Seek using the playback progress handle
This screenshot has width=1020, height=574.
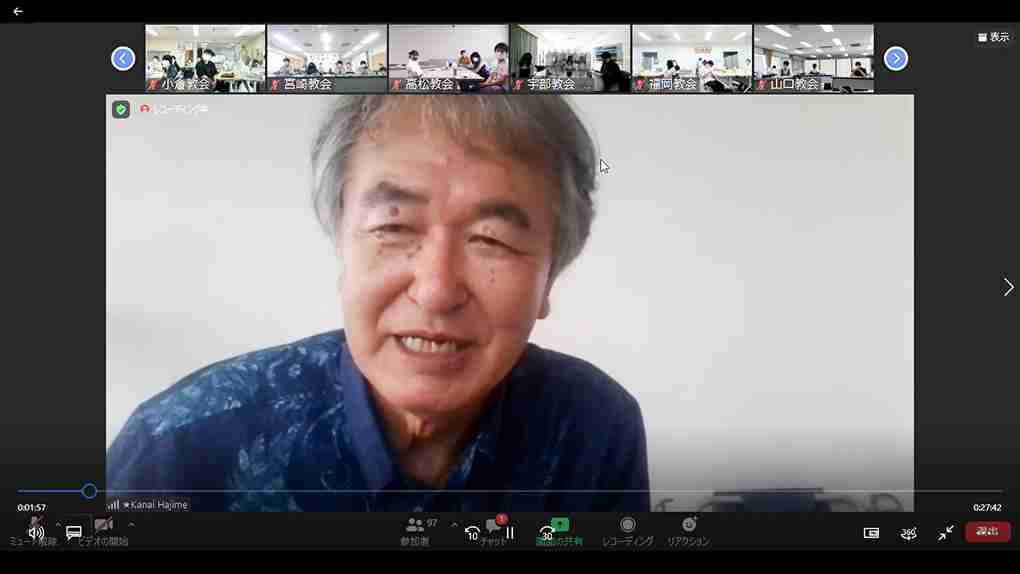89,491
